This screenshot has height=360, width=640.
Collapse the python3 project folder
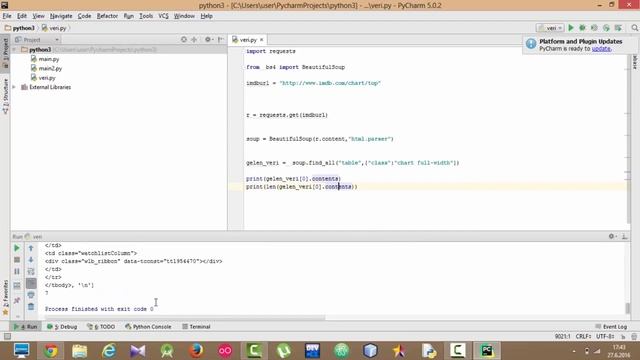pos(15,49)
